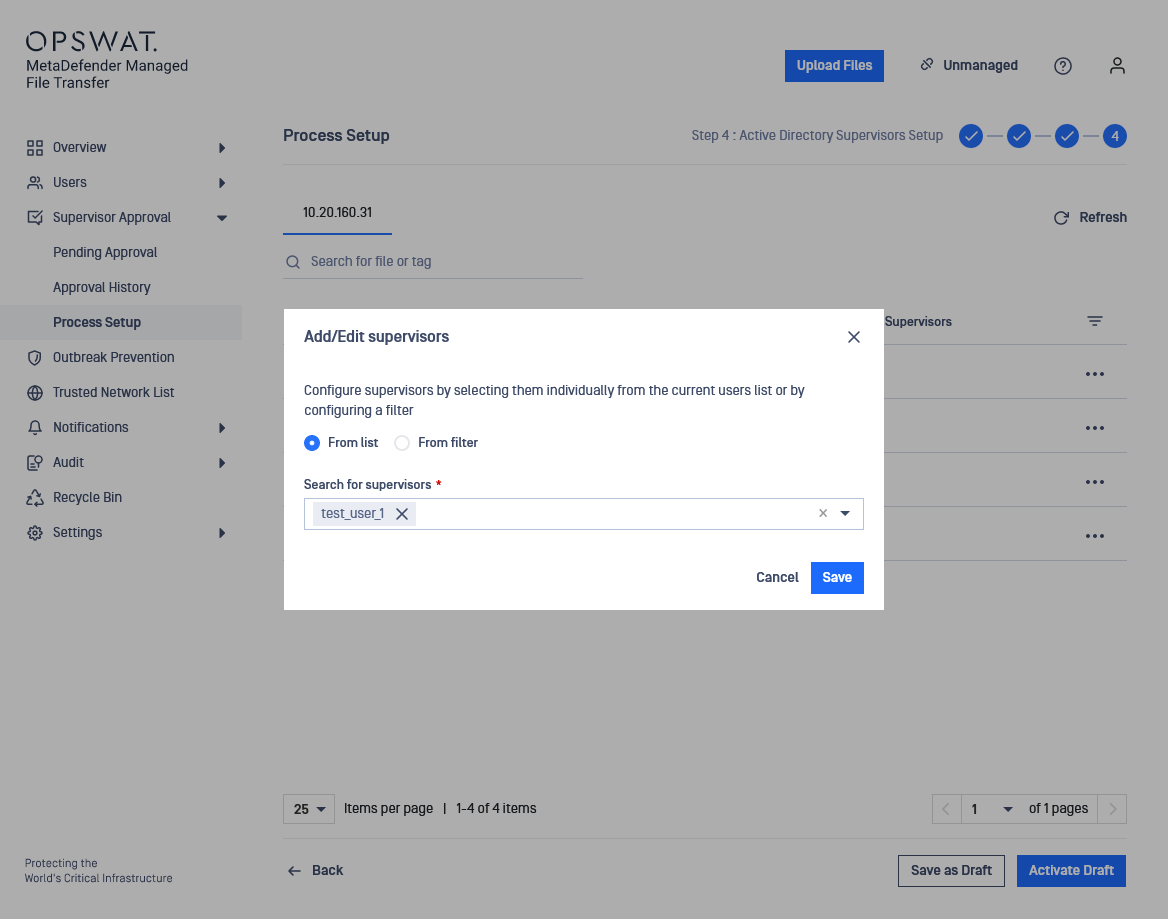The width and height of the screenshot is (1168, 919).
Task: Open the items per page dropdown
Action: [x=308, y=809]
